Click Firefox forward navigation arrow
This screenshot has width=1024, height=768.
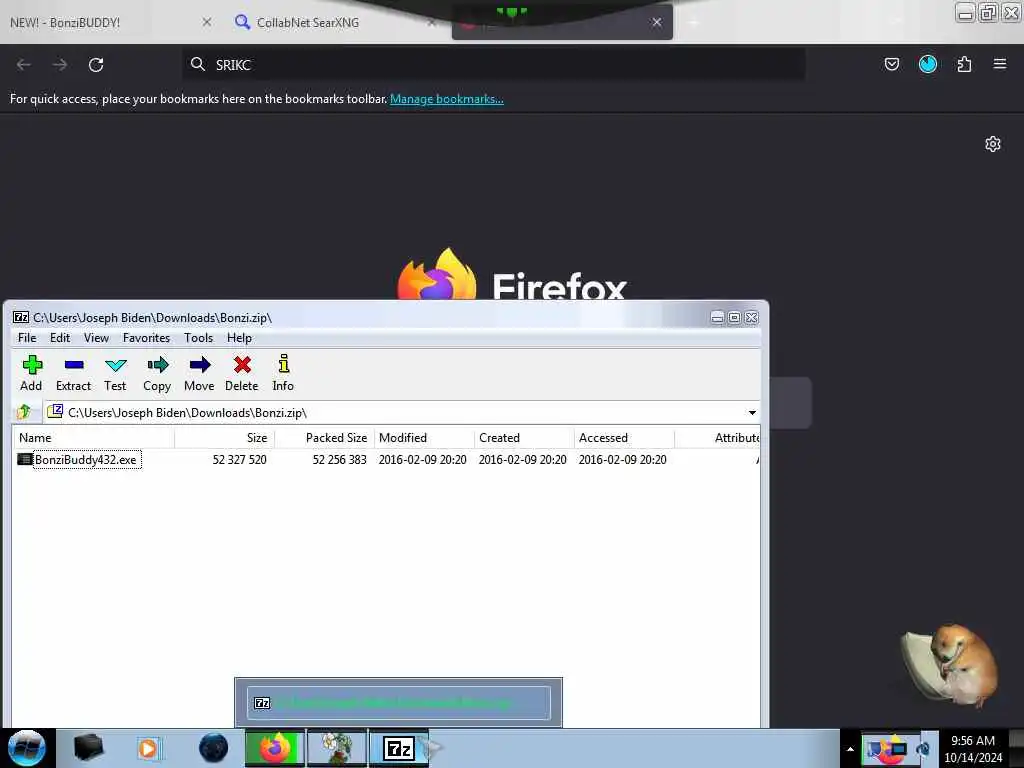point(60,65)
